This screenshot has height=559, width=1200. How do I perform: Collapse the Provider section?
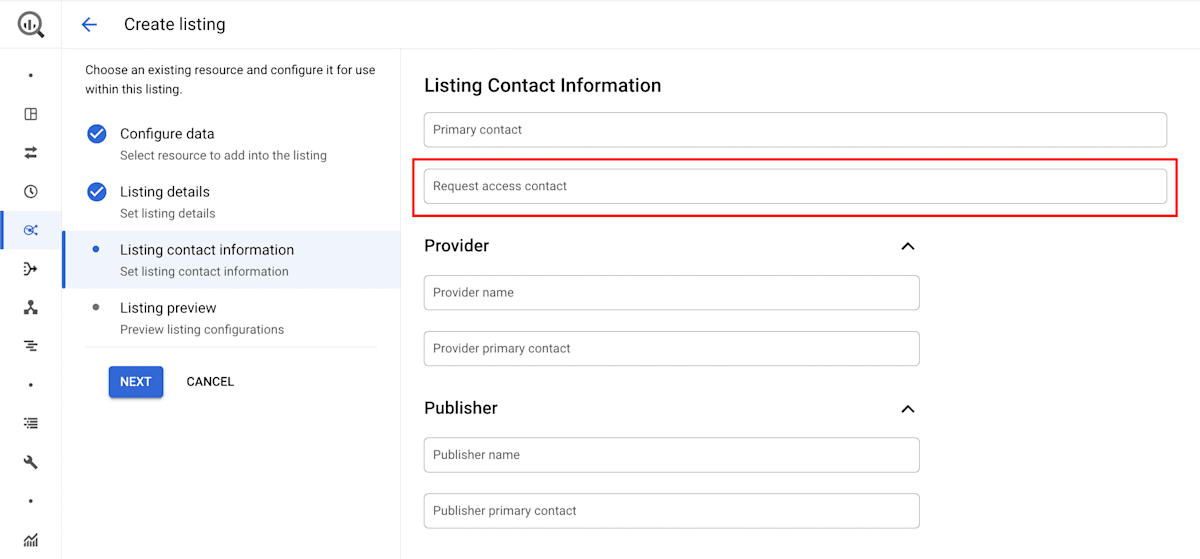908,246
